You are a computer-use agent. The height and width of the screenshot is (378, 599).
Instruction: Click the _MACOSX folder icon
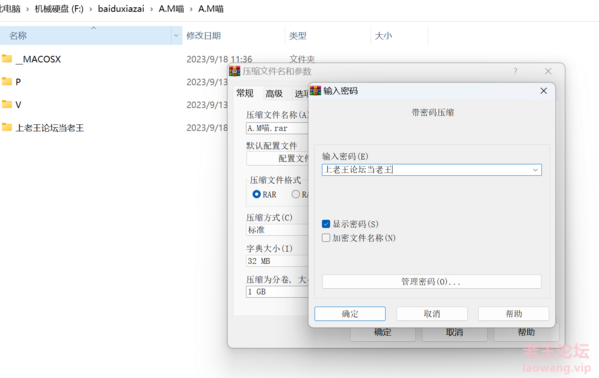tap(7, 59)
